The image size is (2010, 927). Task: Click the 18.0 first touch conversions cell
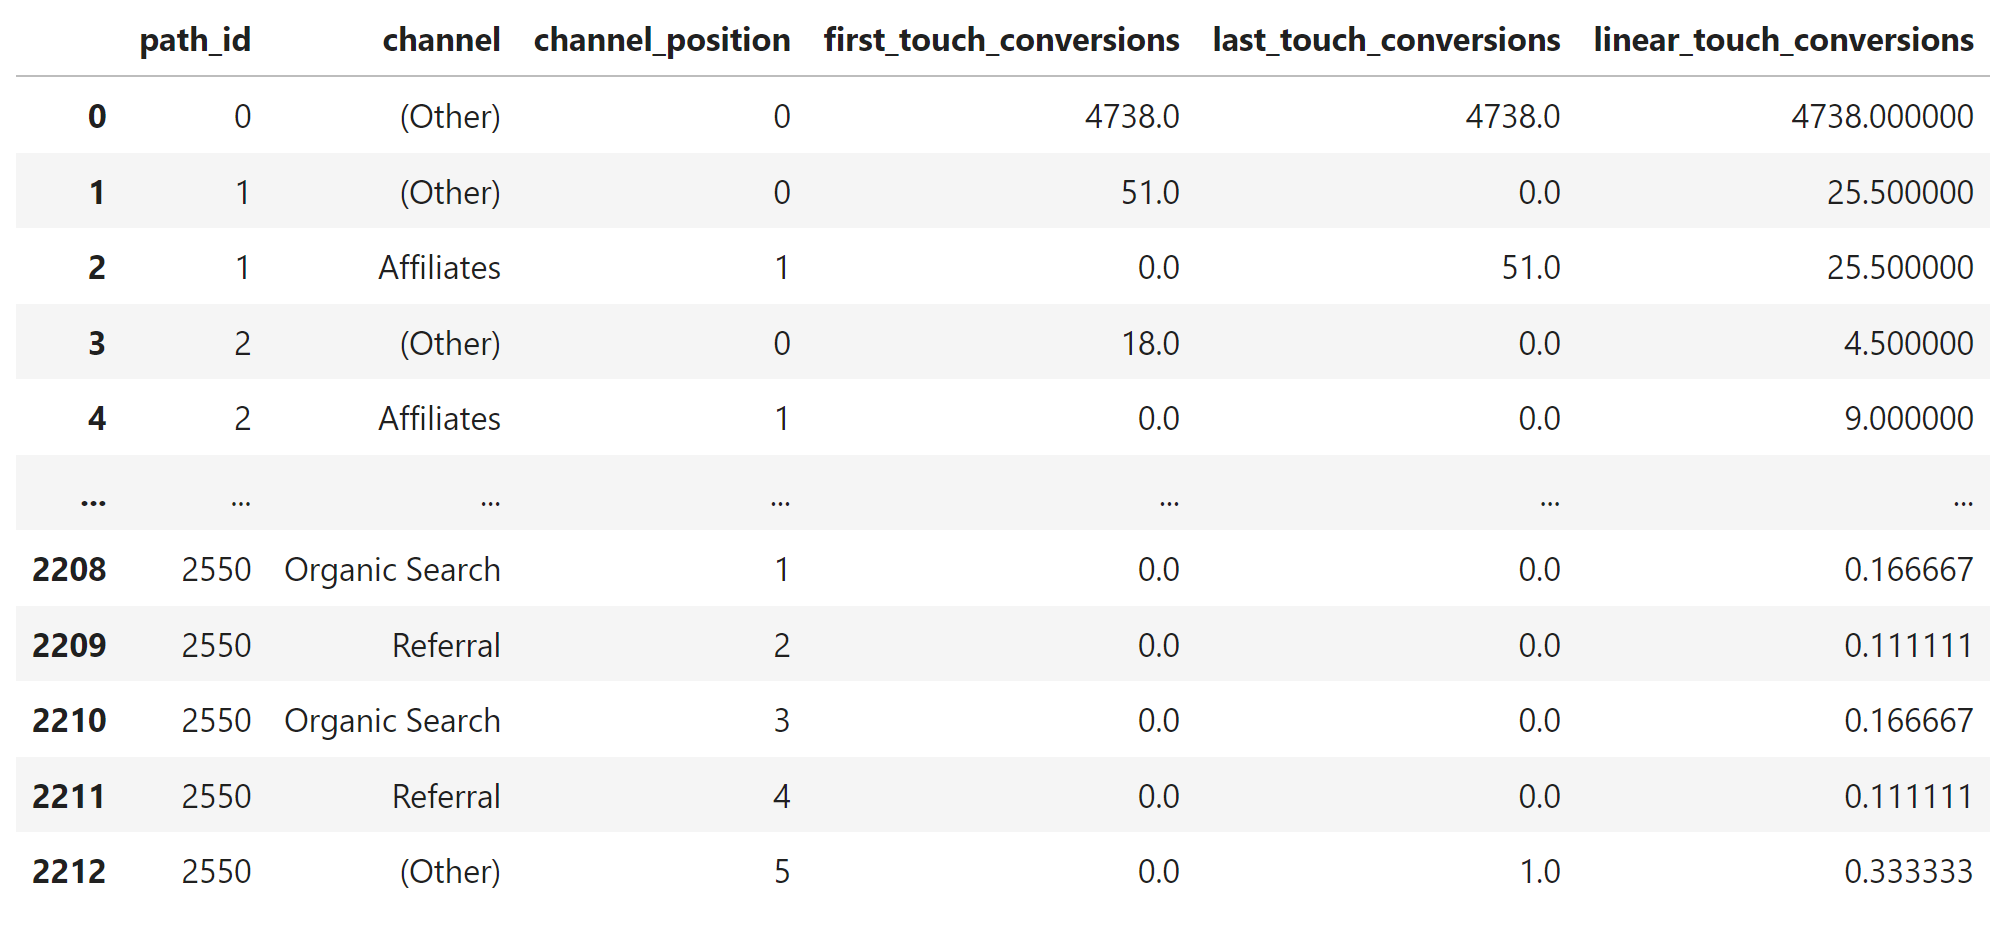1150,343
